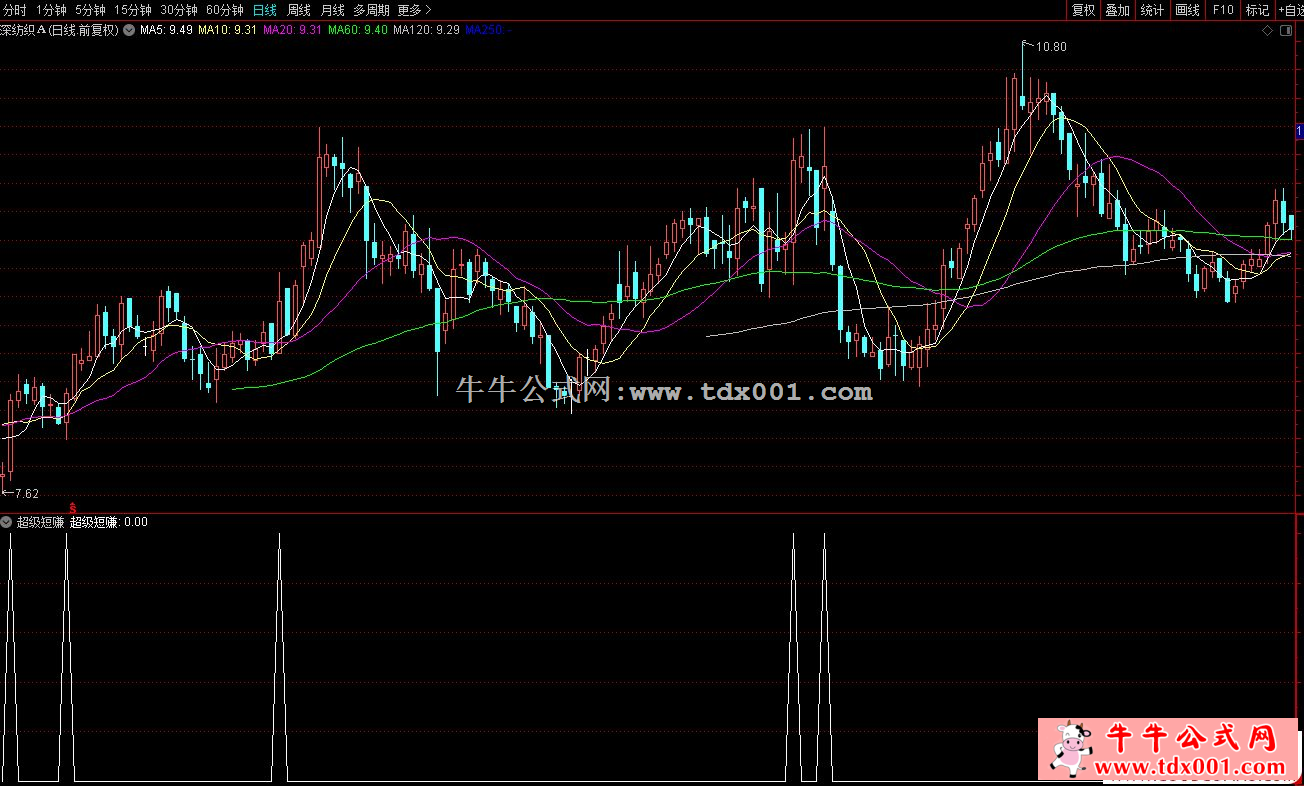Click the MA120: 9.29 label
Viewport: 1304px width, 786px height.
(x=427, y=30)
